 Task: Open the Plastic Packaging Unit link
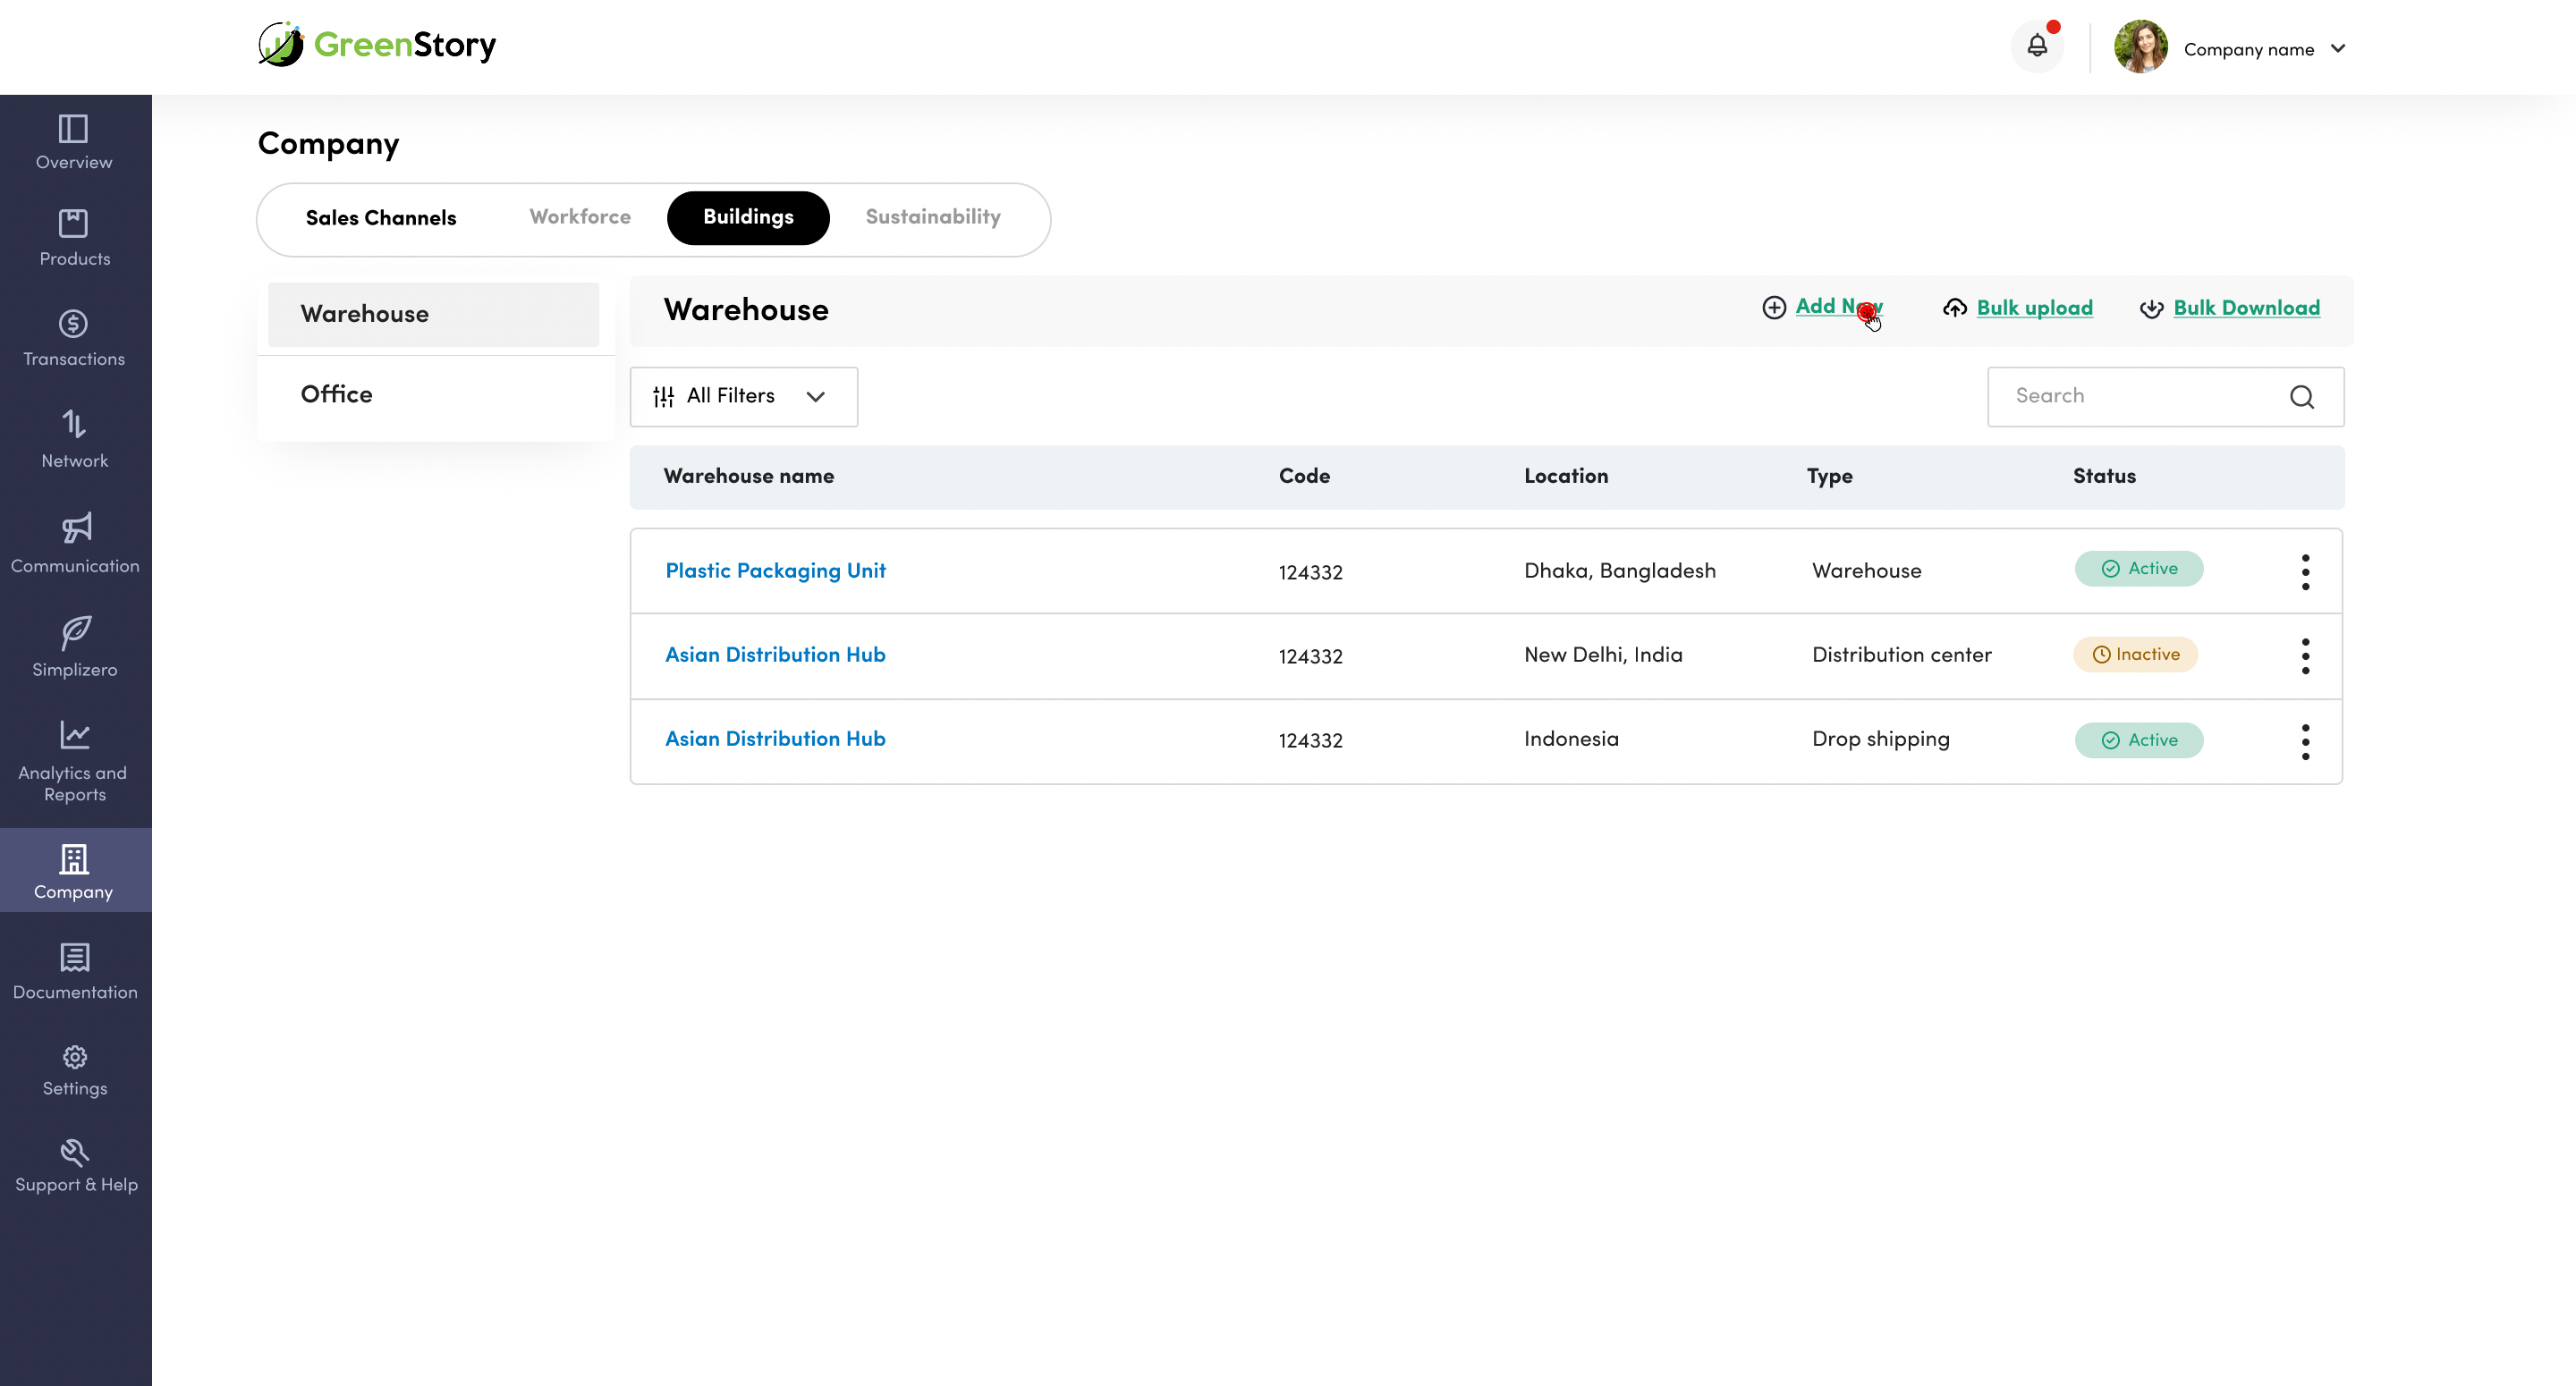(x=775, y=571)
